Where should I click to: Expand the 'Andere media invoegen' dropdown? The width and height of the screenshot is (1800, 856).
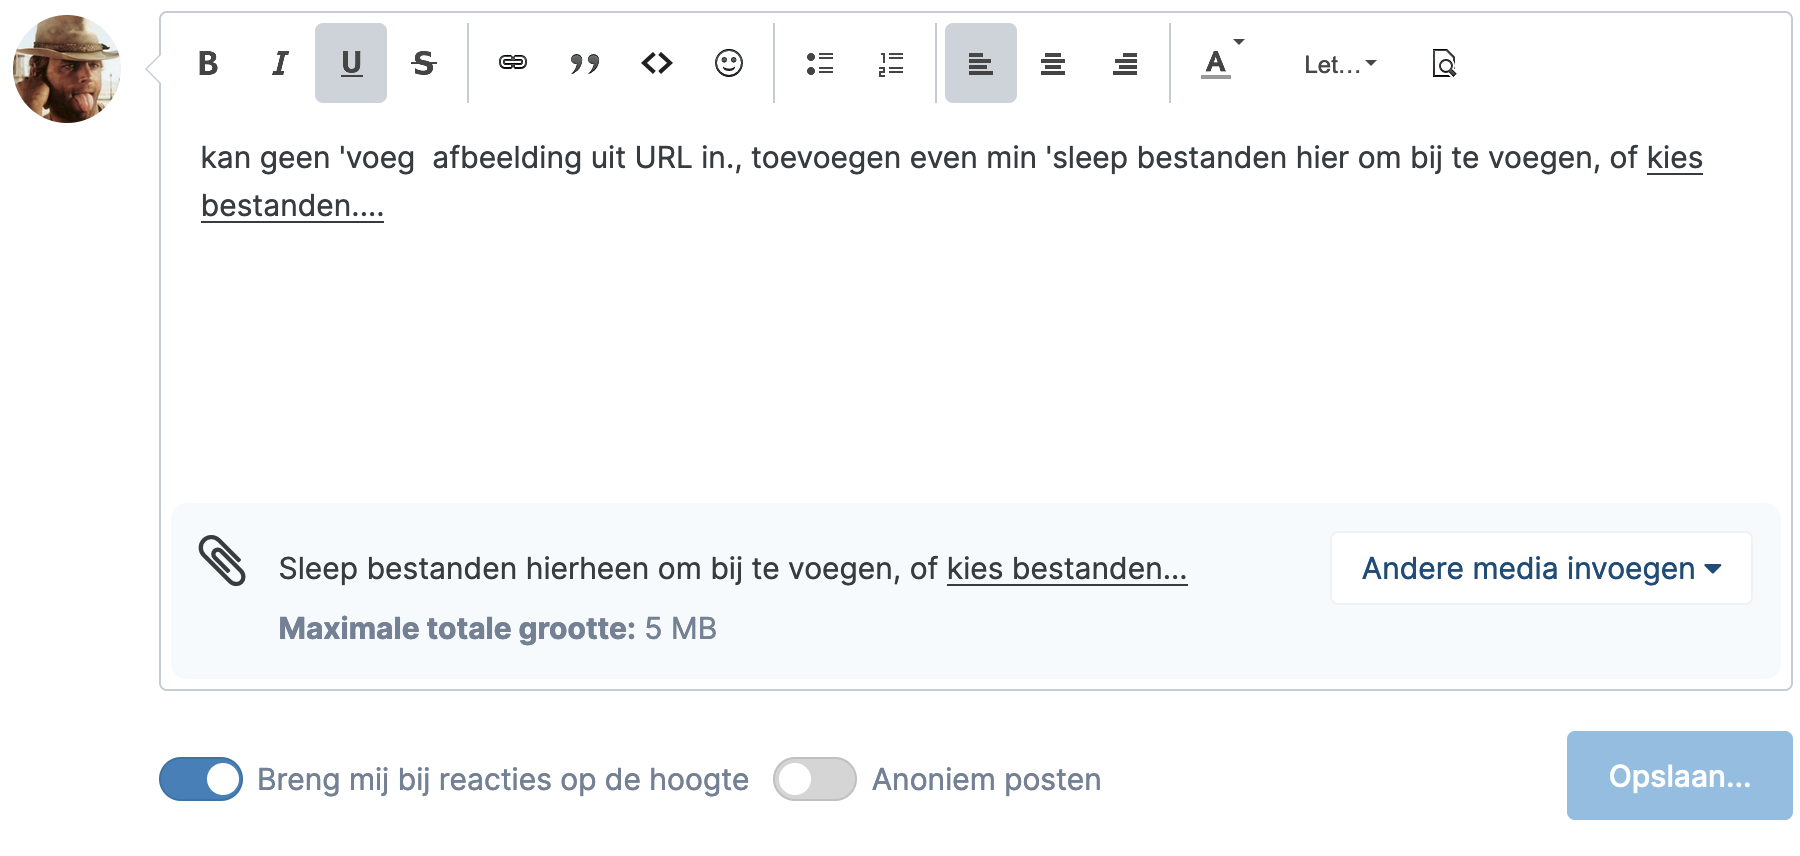click(x=1541, y=568)
